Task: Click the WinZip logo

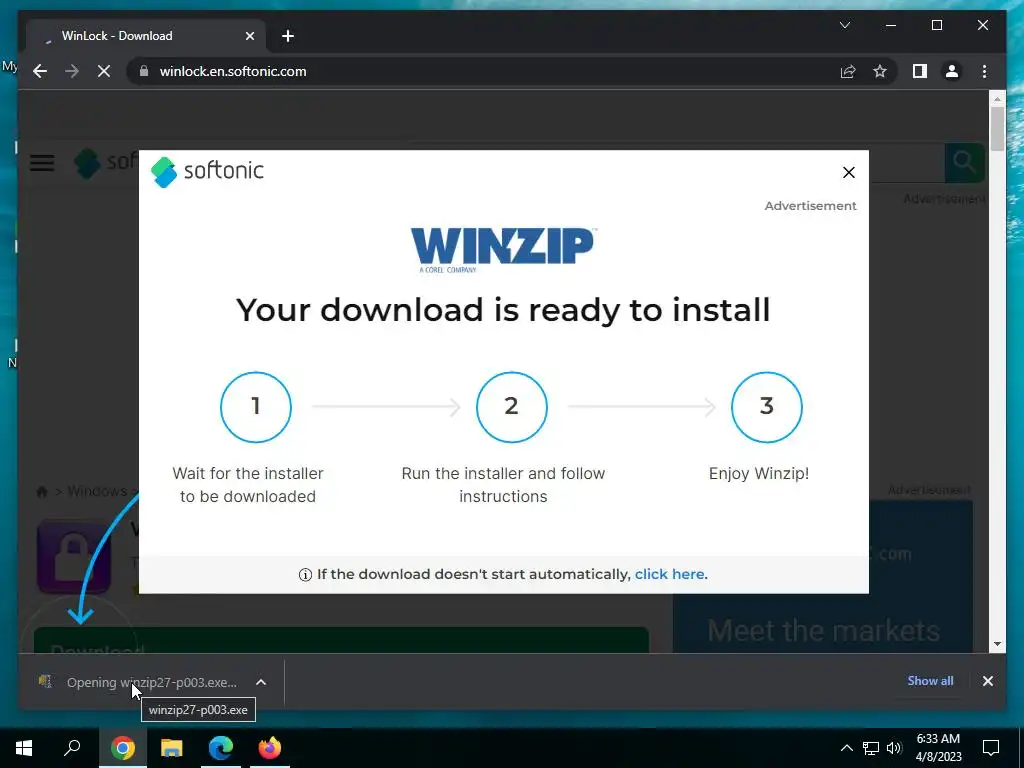Action: tap(502, 249)
